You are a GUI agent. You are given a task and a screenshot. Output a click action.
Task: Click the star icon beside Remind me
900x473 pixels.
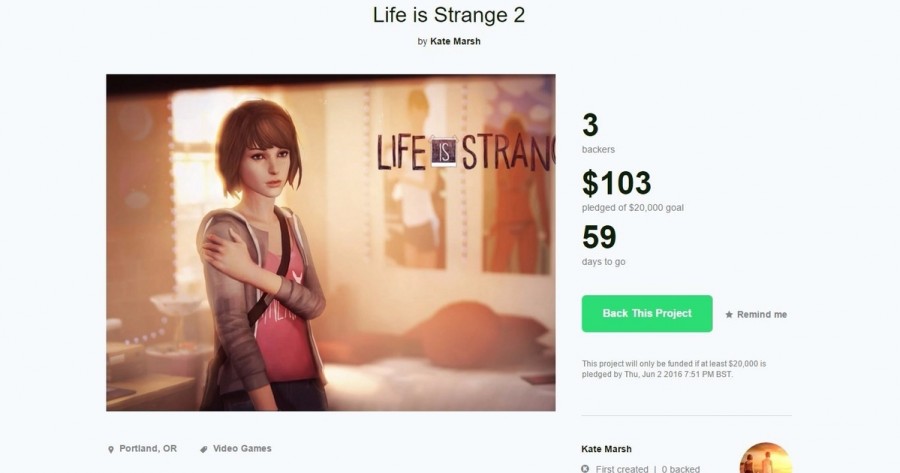[729, 314]
